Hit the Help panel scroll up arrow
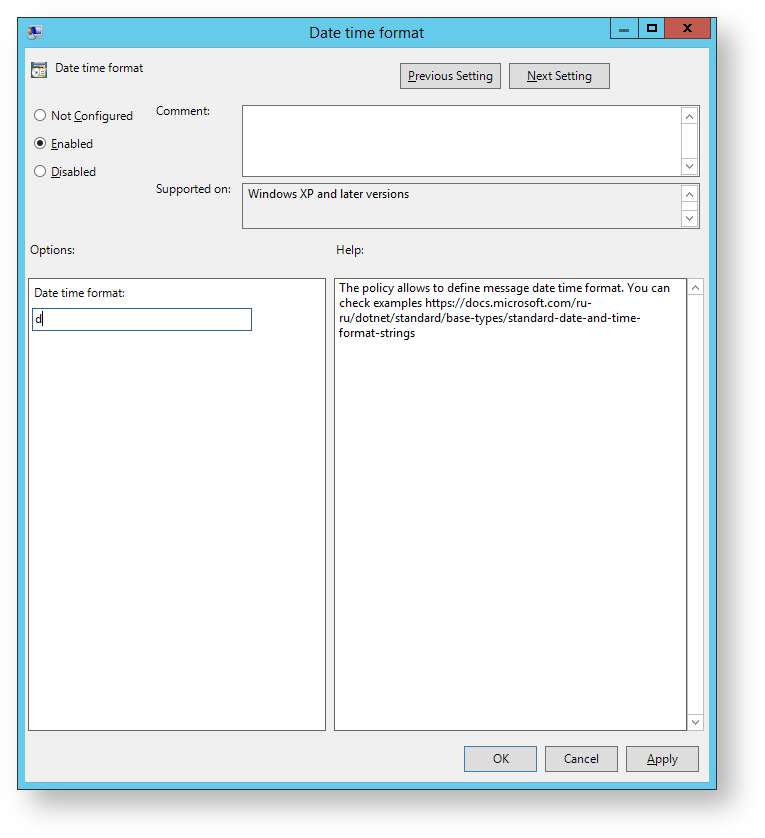Screen dimensions: 765x838 point(696,288)
